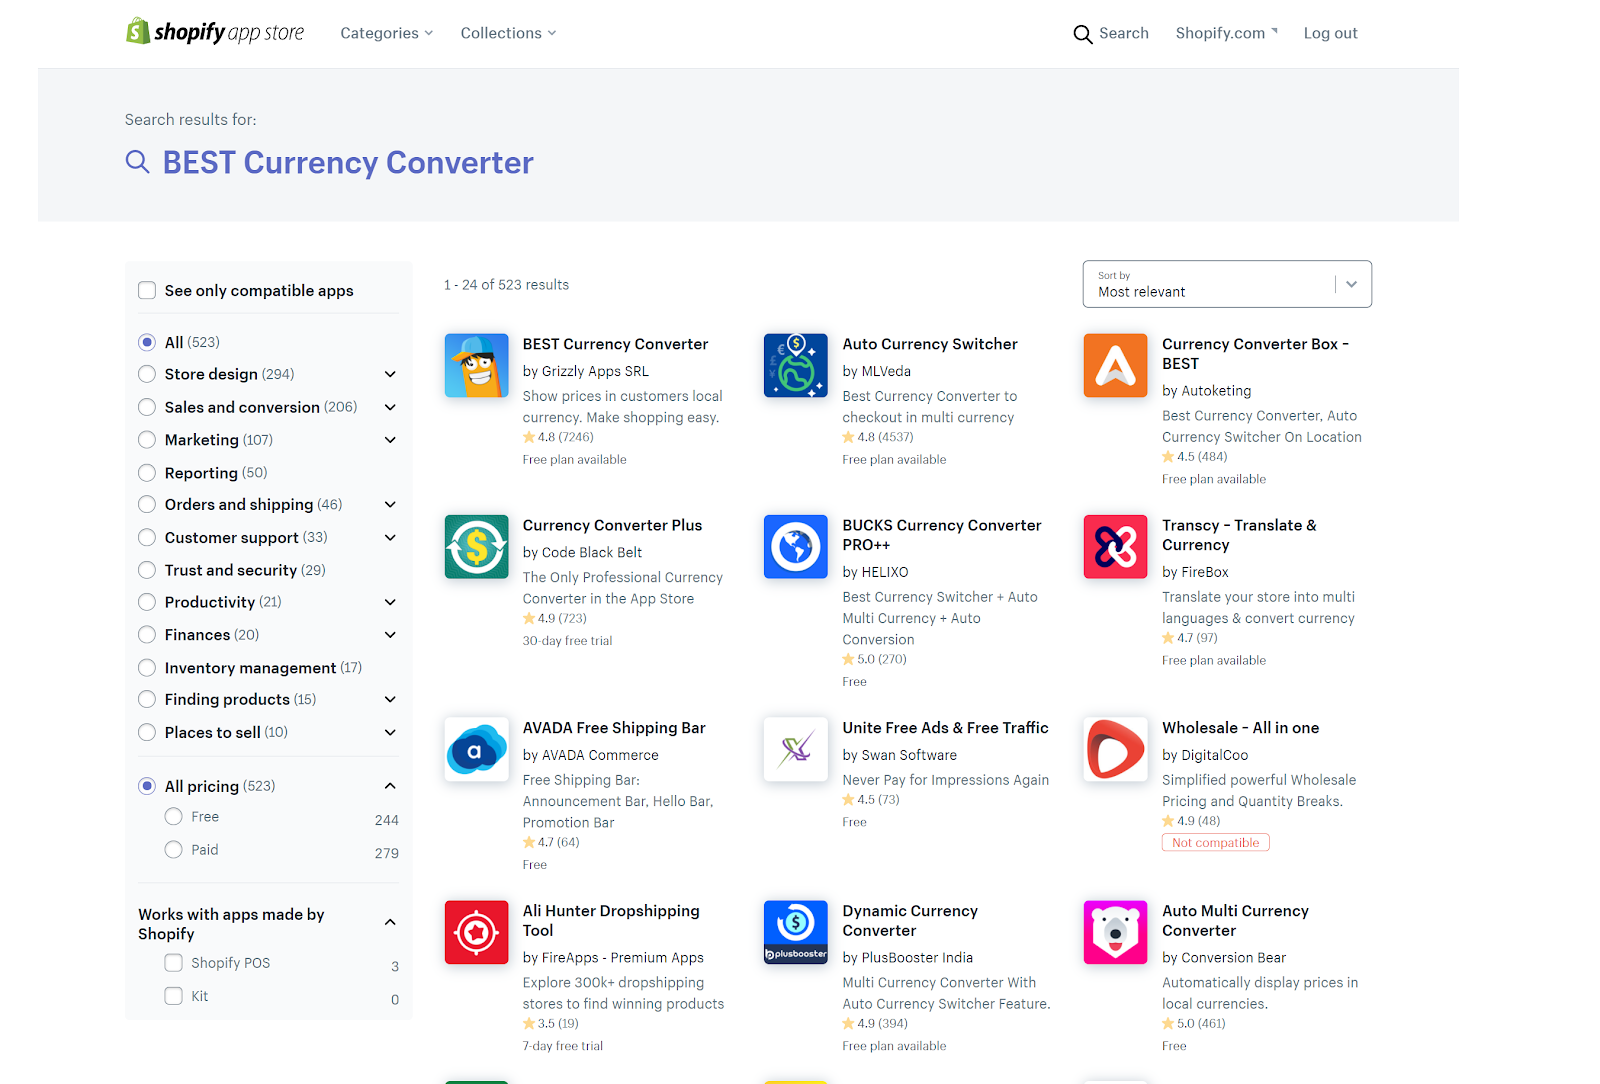Open Auto Currency Switcher app icon
Image resolution: width=1600 pixels, height=1084 pixels.
(796, 366)
